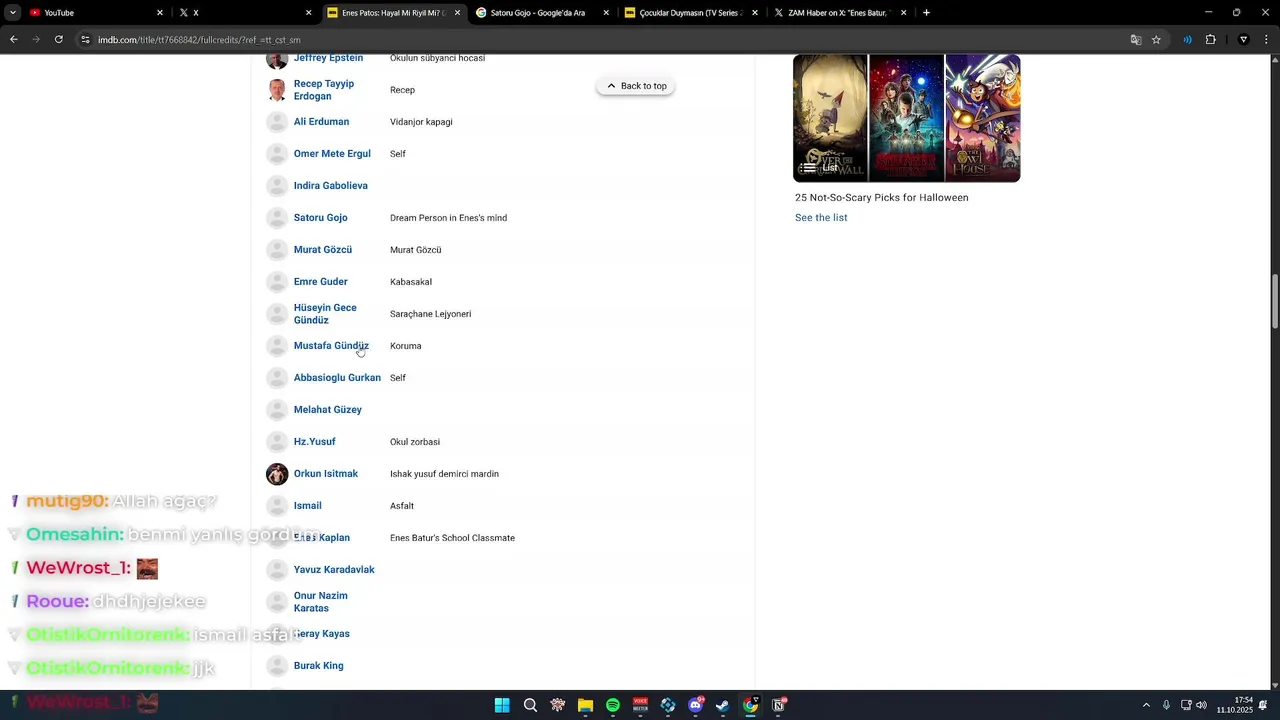1280x720 pixels.
Task: Switch to the Satoru Gojo Google tab
Action: 541,13
